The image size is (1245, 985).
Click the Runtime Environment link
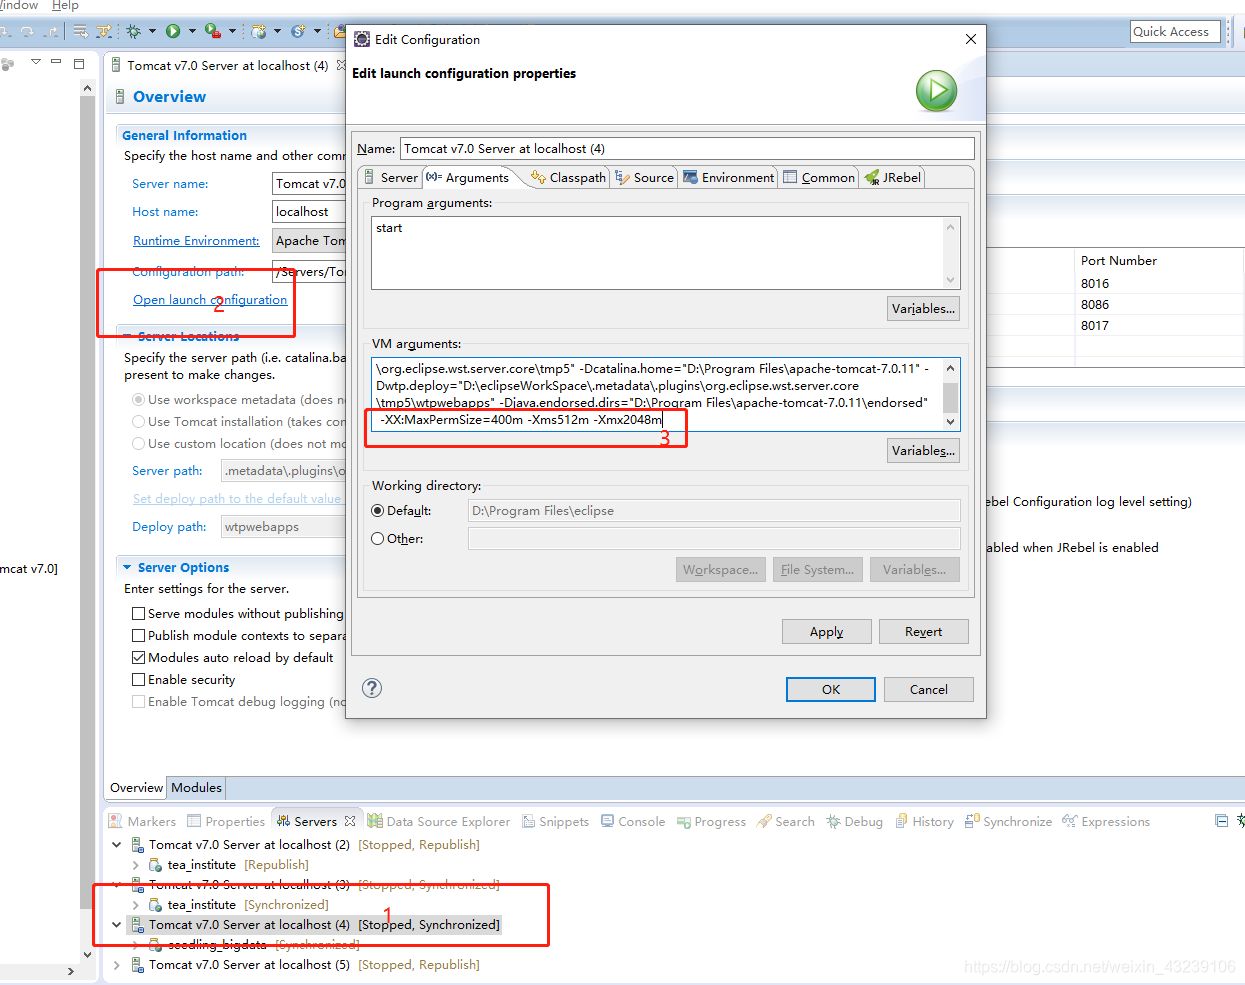[196, 241]
